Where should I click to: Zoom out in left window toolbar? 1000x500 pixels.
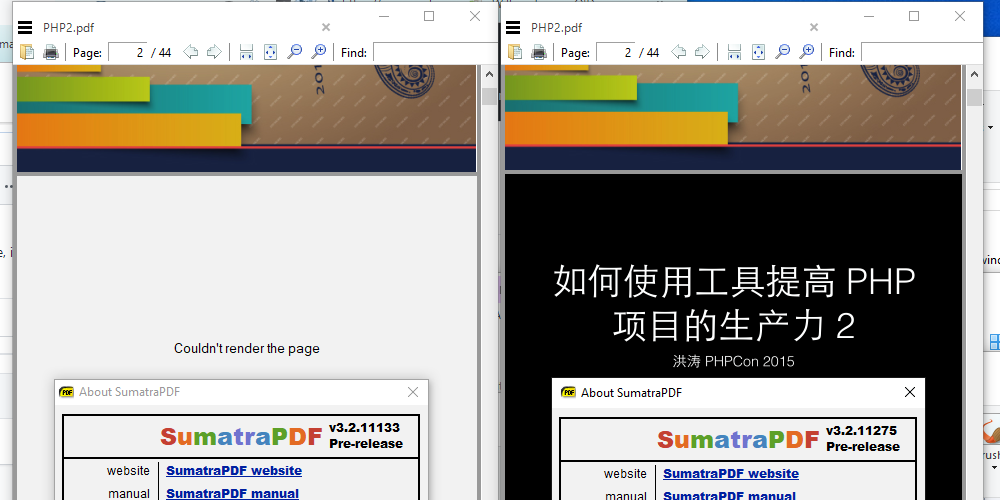(294, 52)
